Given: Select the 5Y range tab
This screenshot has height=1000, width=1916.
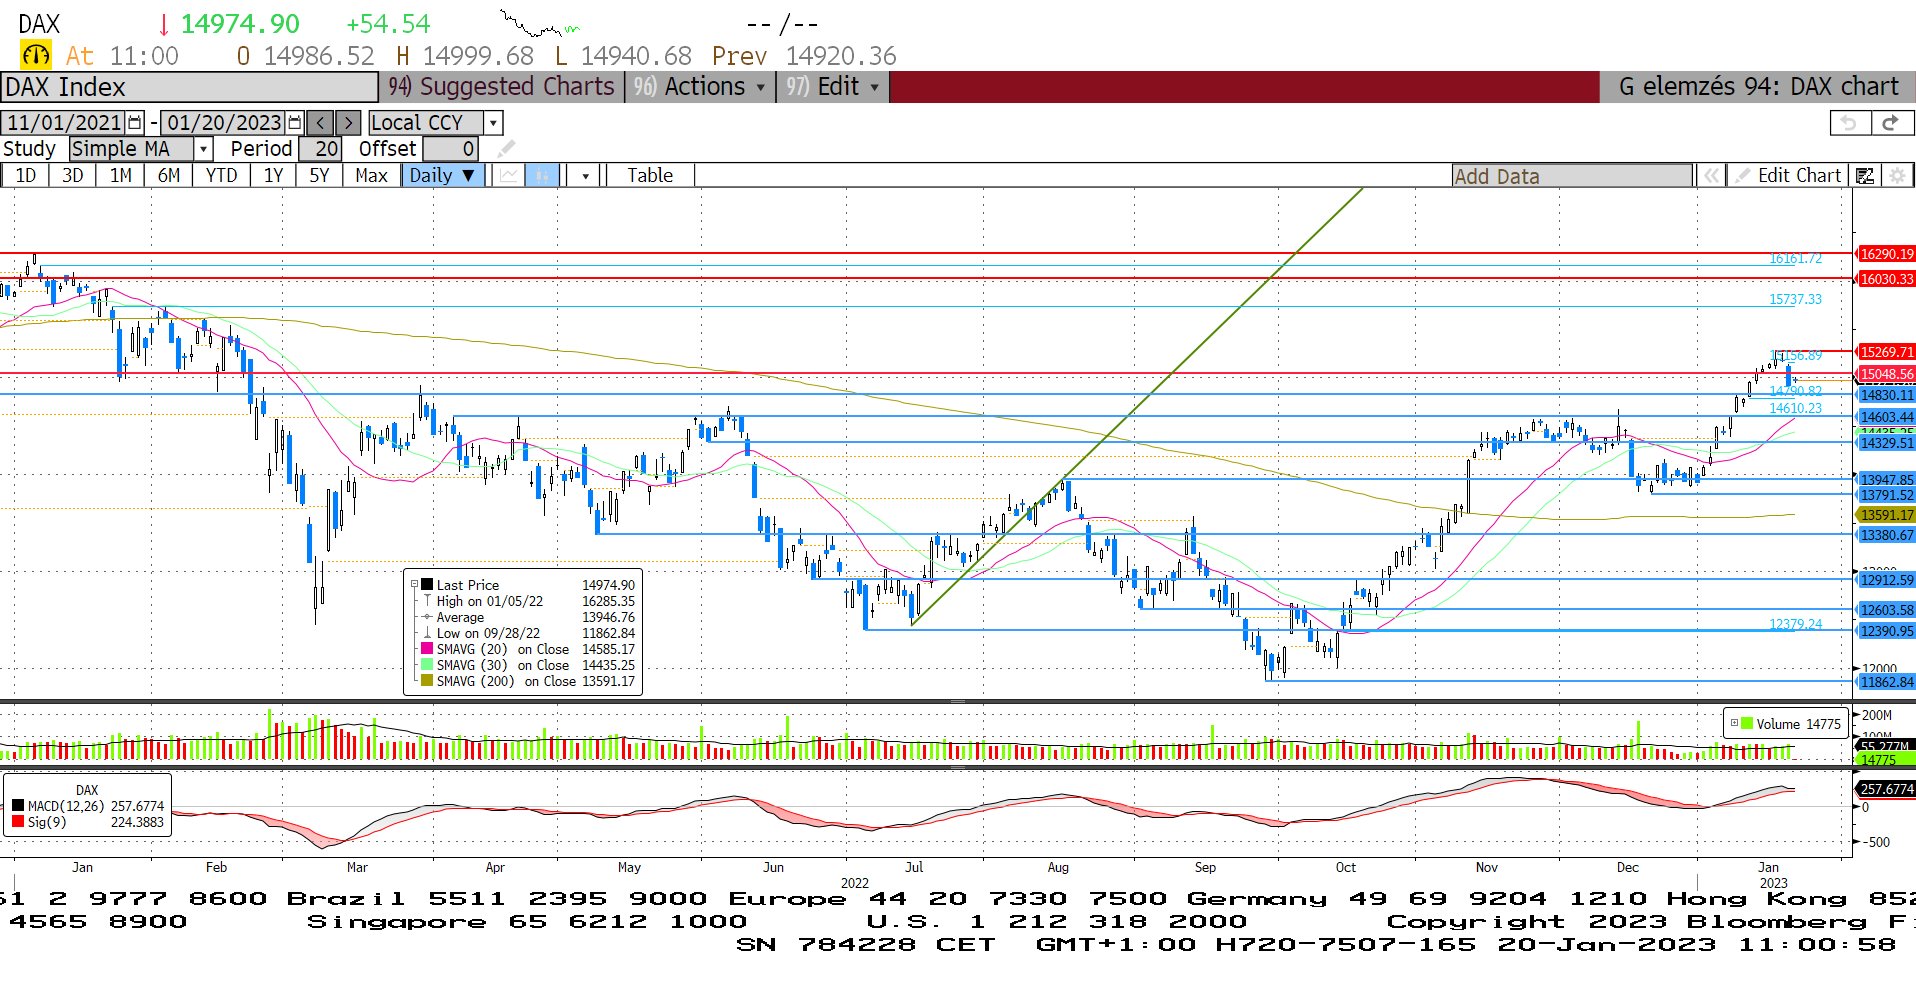Looking at the screenshot, I should click(319, 176).
